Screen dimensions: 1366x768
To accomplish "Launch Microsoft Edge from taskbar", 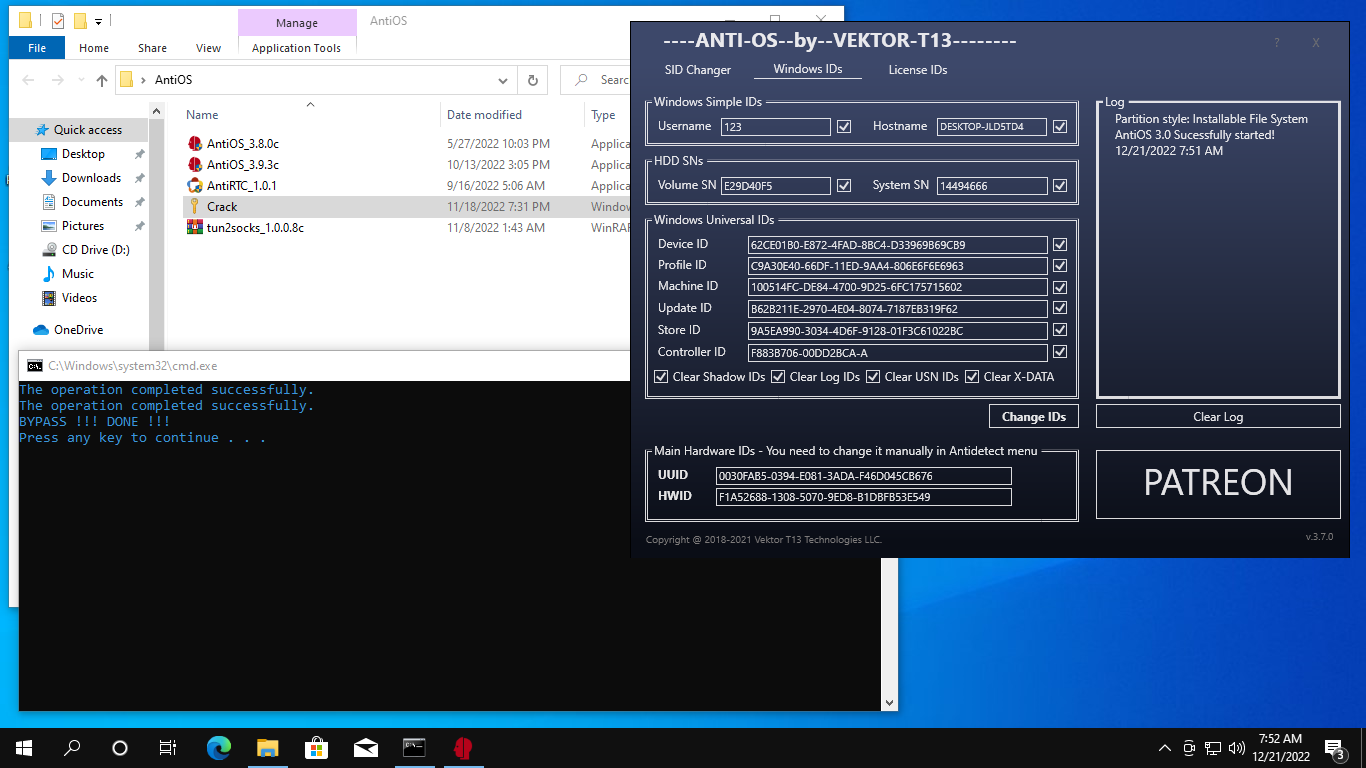I will pos(219,747).
